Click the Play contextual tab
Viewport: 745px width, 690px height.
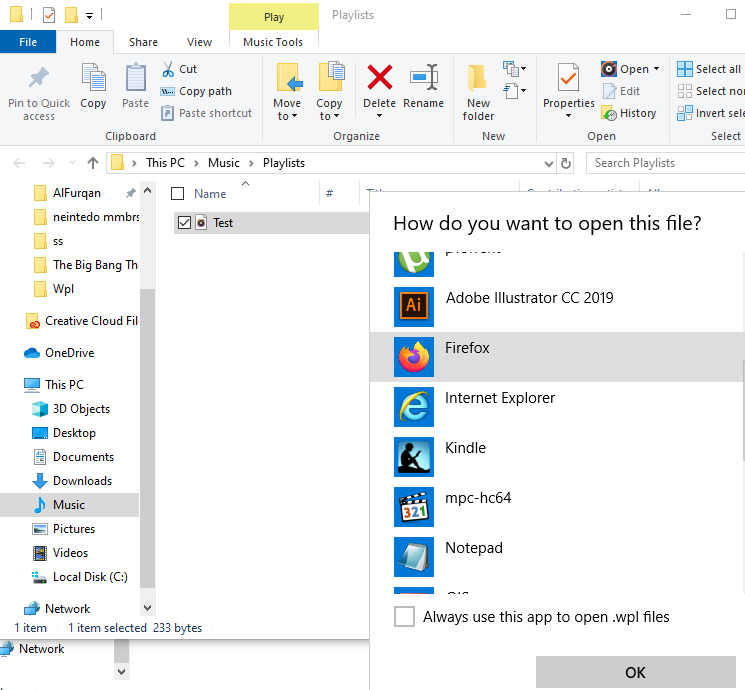(274, 17)
